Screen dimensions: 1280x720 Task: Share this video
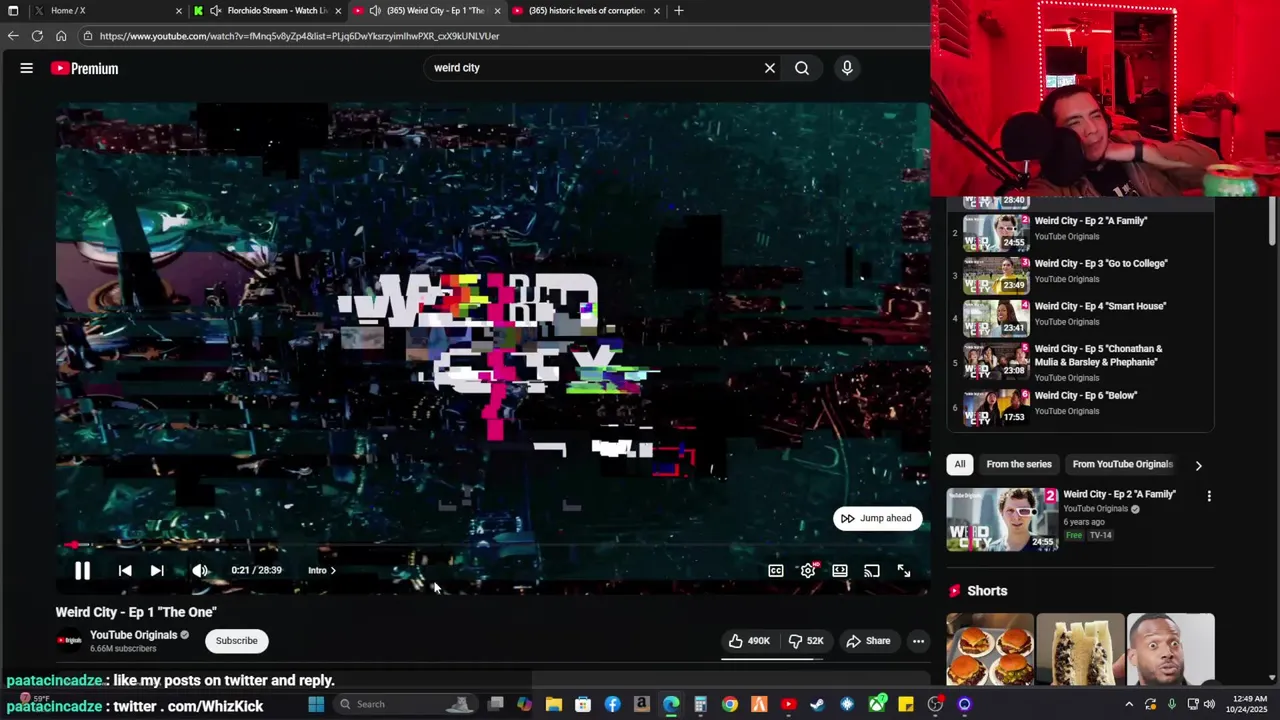(x=868, y=641)
